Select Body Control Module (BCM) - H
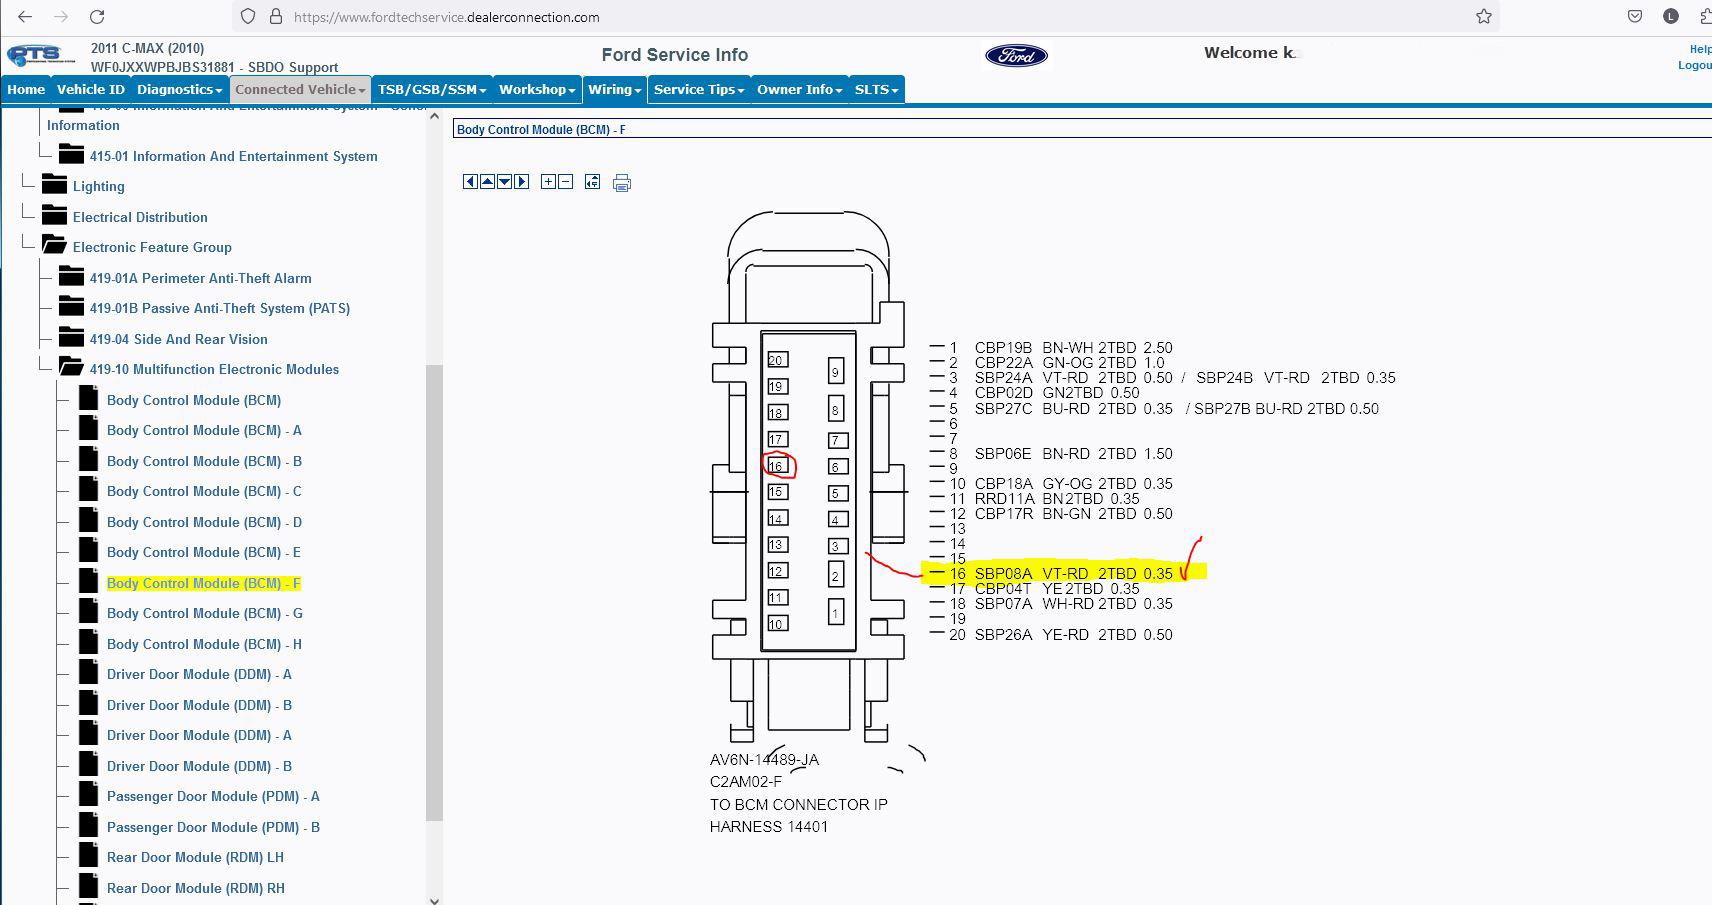 [x=204, y=644]
